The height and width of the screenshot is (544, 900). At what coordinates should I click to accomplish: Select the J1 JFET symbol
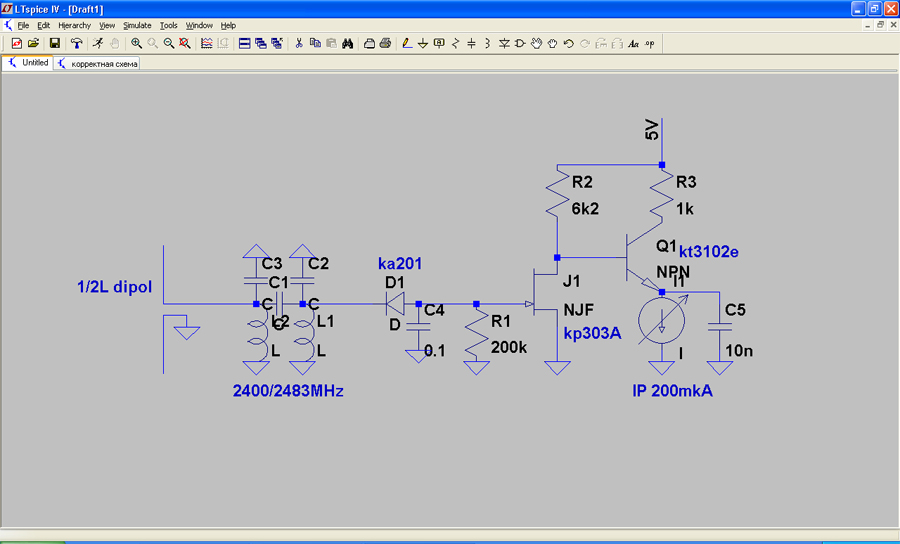point(545,293)
